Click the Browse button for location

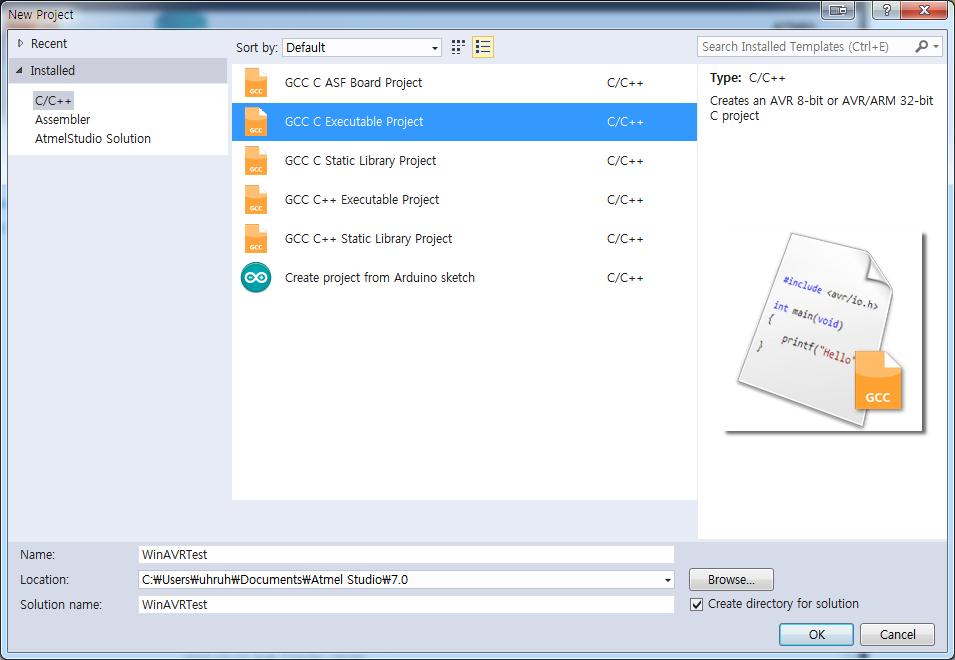730,579
